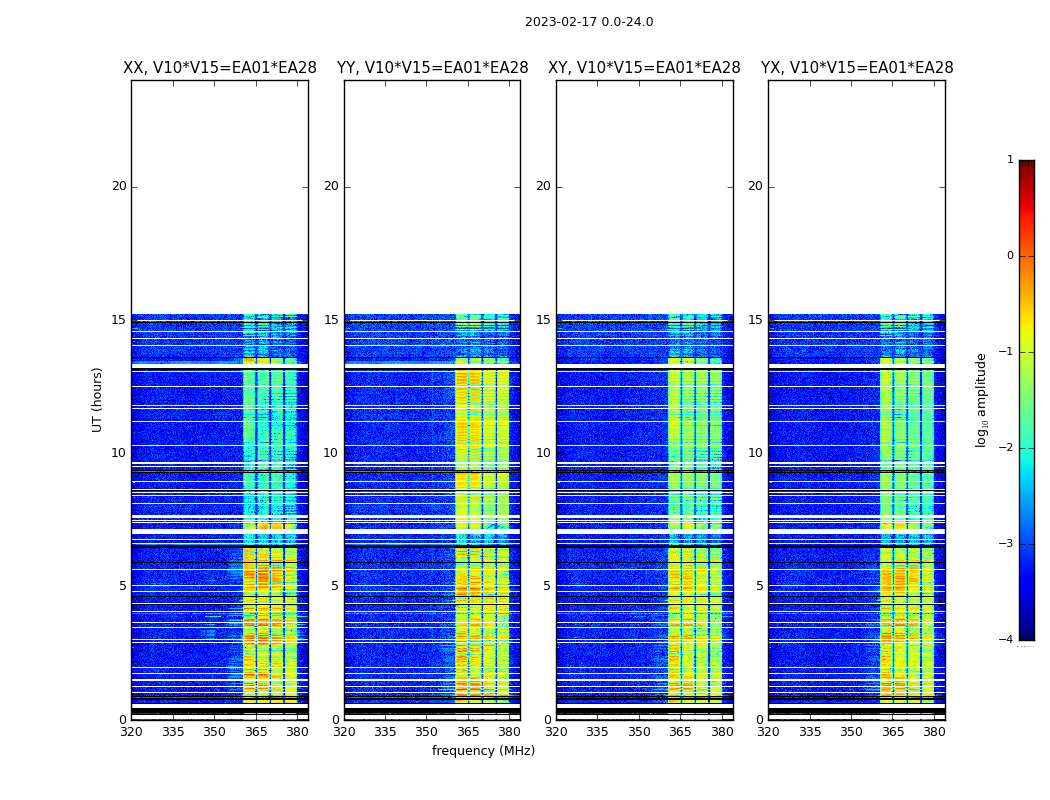Click the log10 amplitude colorbar label
The height and width of the screenshot is (800, 1050).
[982, 399]
